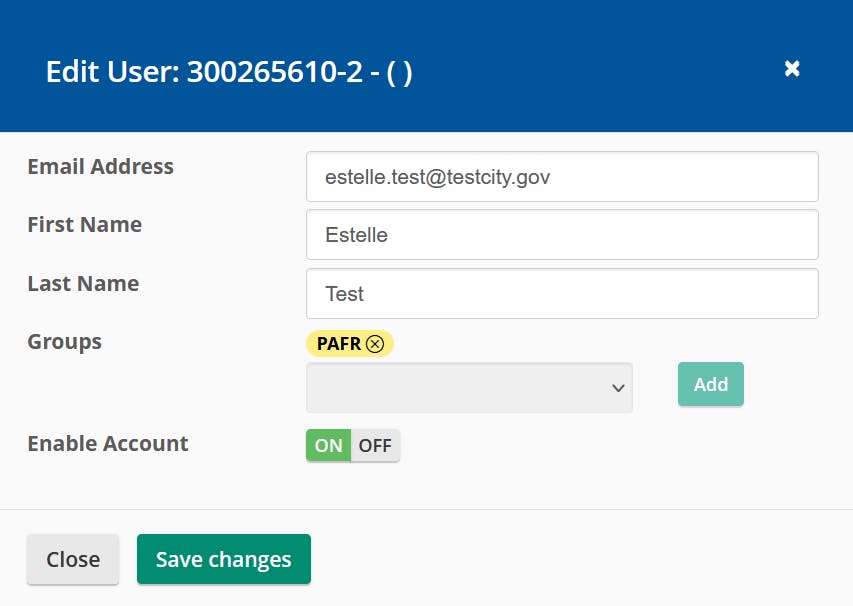Click the Email Address input field

(x=562, y=177)
